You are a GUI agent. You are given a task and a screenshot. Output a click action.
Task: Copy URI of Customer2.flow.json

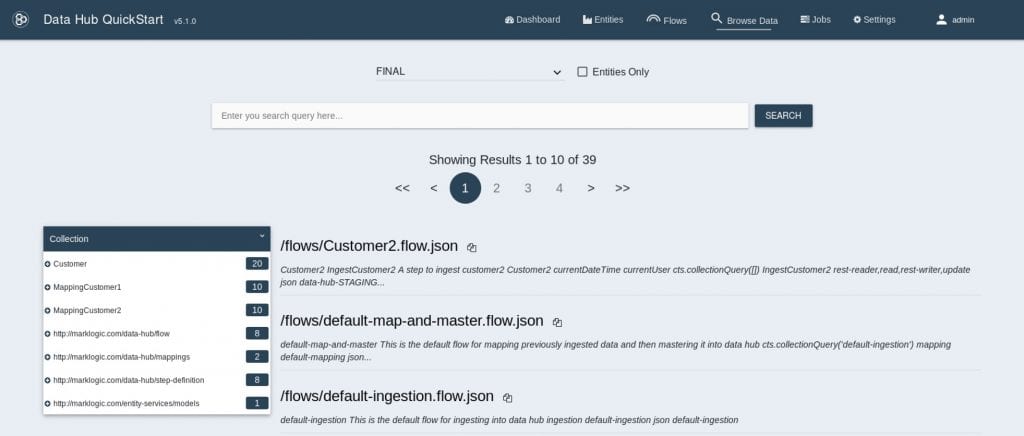click(472, 247)
